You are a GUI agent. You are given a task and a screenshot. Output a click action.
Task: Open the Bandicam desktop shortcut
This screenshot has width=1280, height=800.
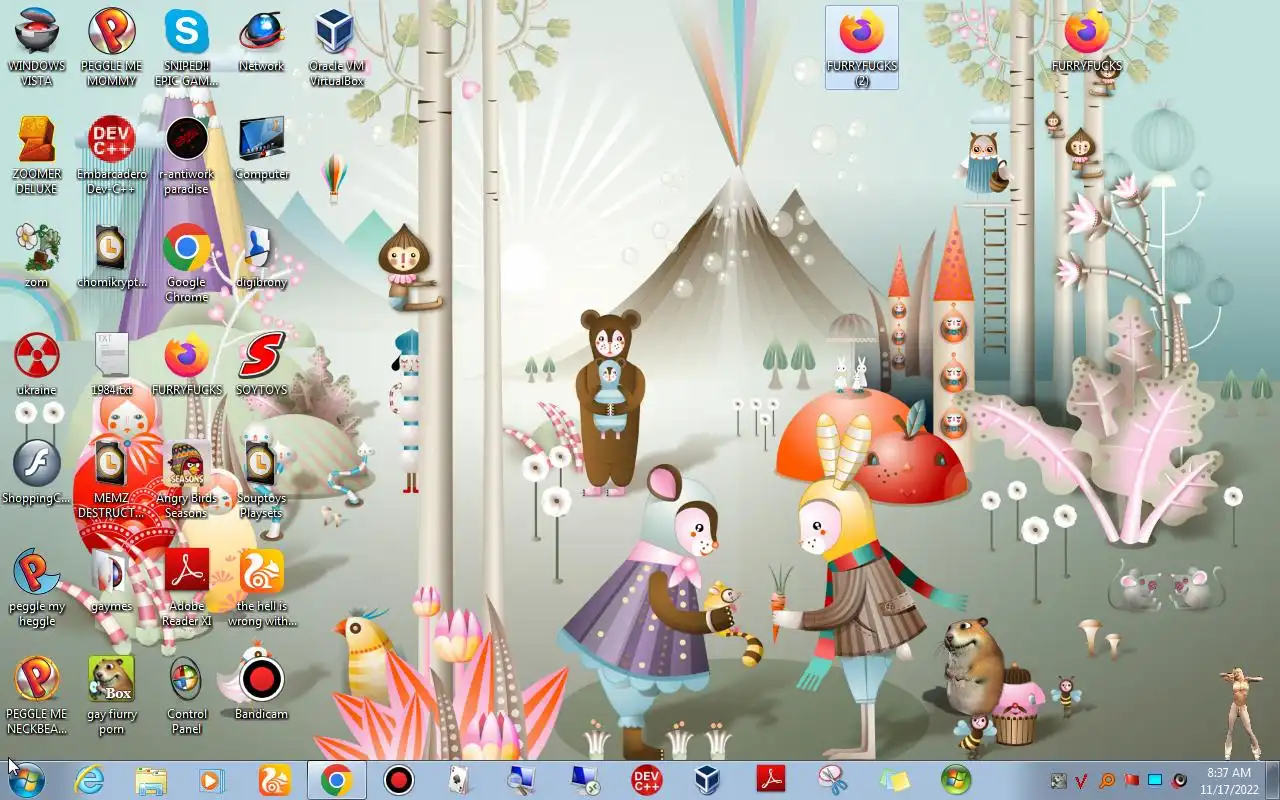coord(262,687)
